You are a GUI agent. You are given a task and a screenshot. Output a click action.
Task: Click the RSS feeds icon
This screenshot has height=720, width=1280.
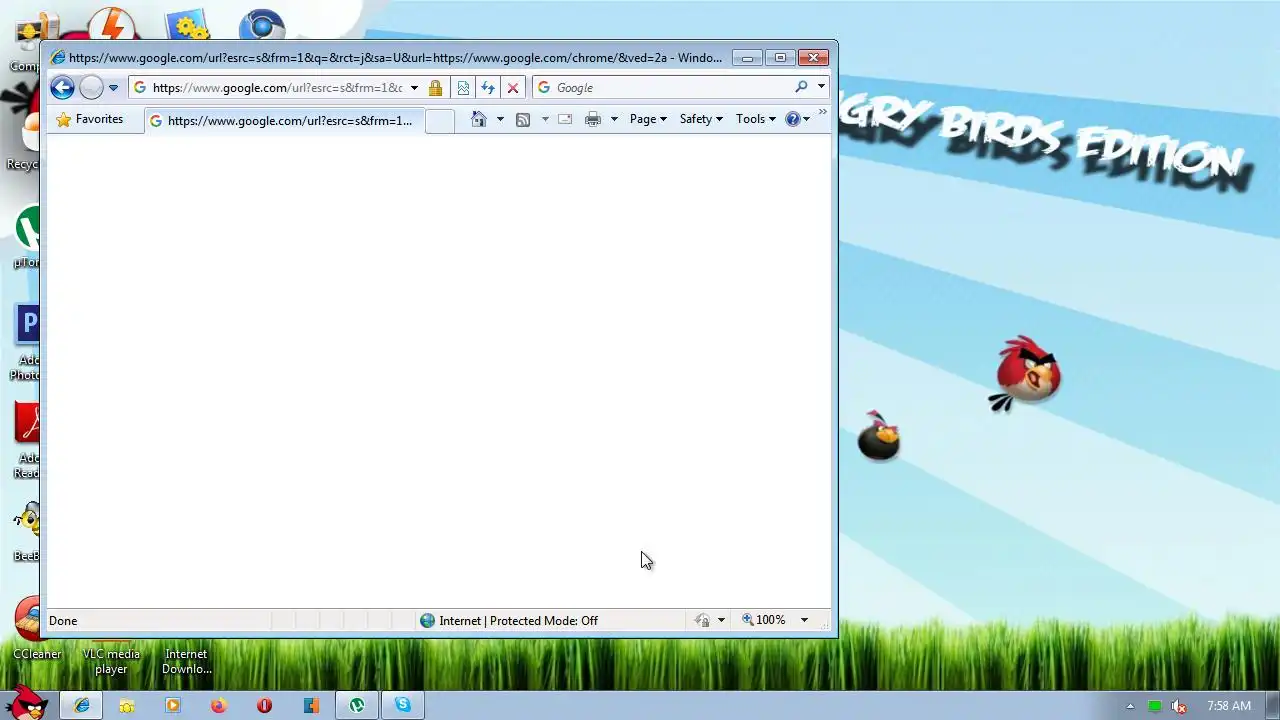pyautogui.click(x=522, y=119)
